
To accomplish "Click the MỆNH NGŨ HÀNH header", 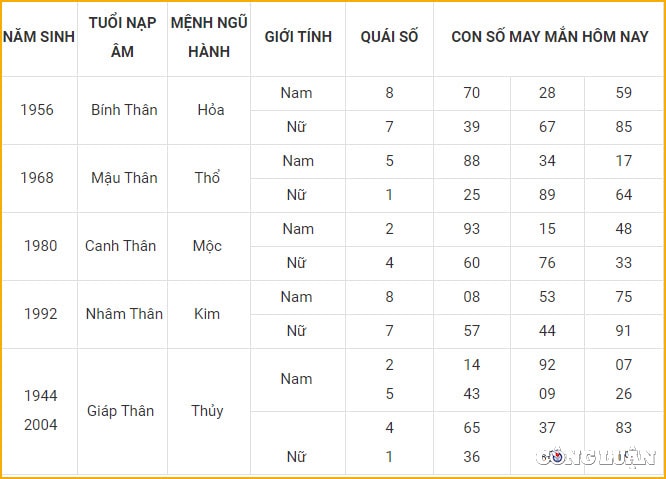I will coord(209,37).
